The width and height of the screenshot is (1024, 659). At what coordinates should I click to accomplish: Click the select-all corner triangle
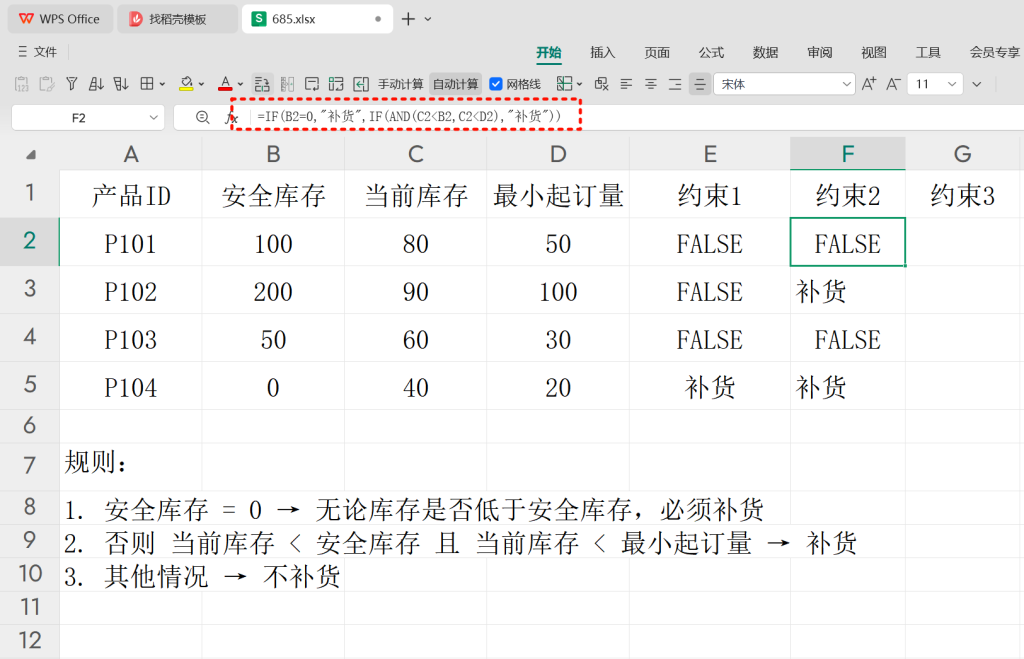(30, 155)
